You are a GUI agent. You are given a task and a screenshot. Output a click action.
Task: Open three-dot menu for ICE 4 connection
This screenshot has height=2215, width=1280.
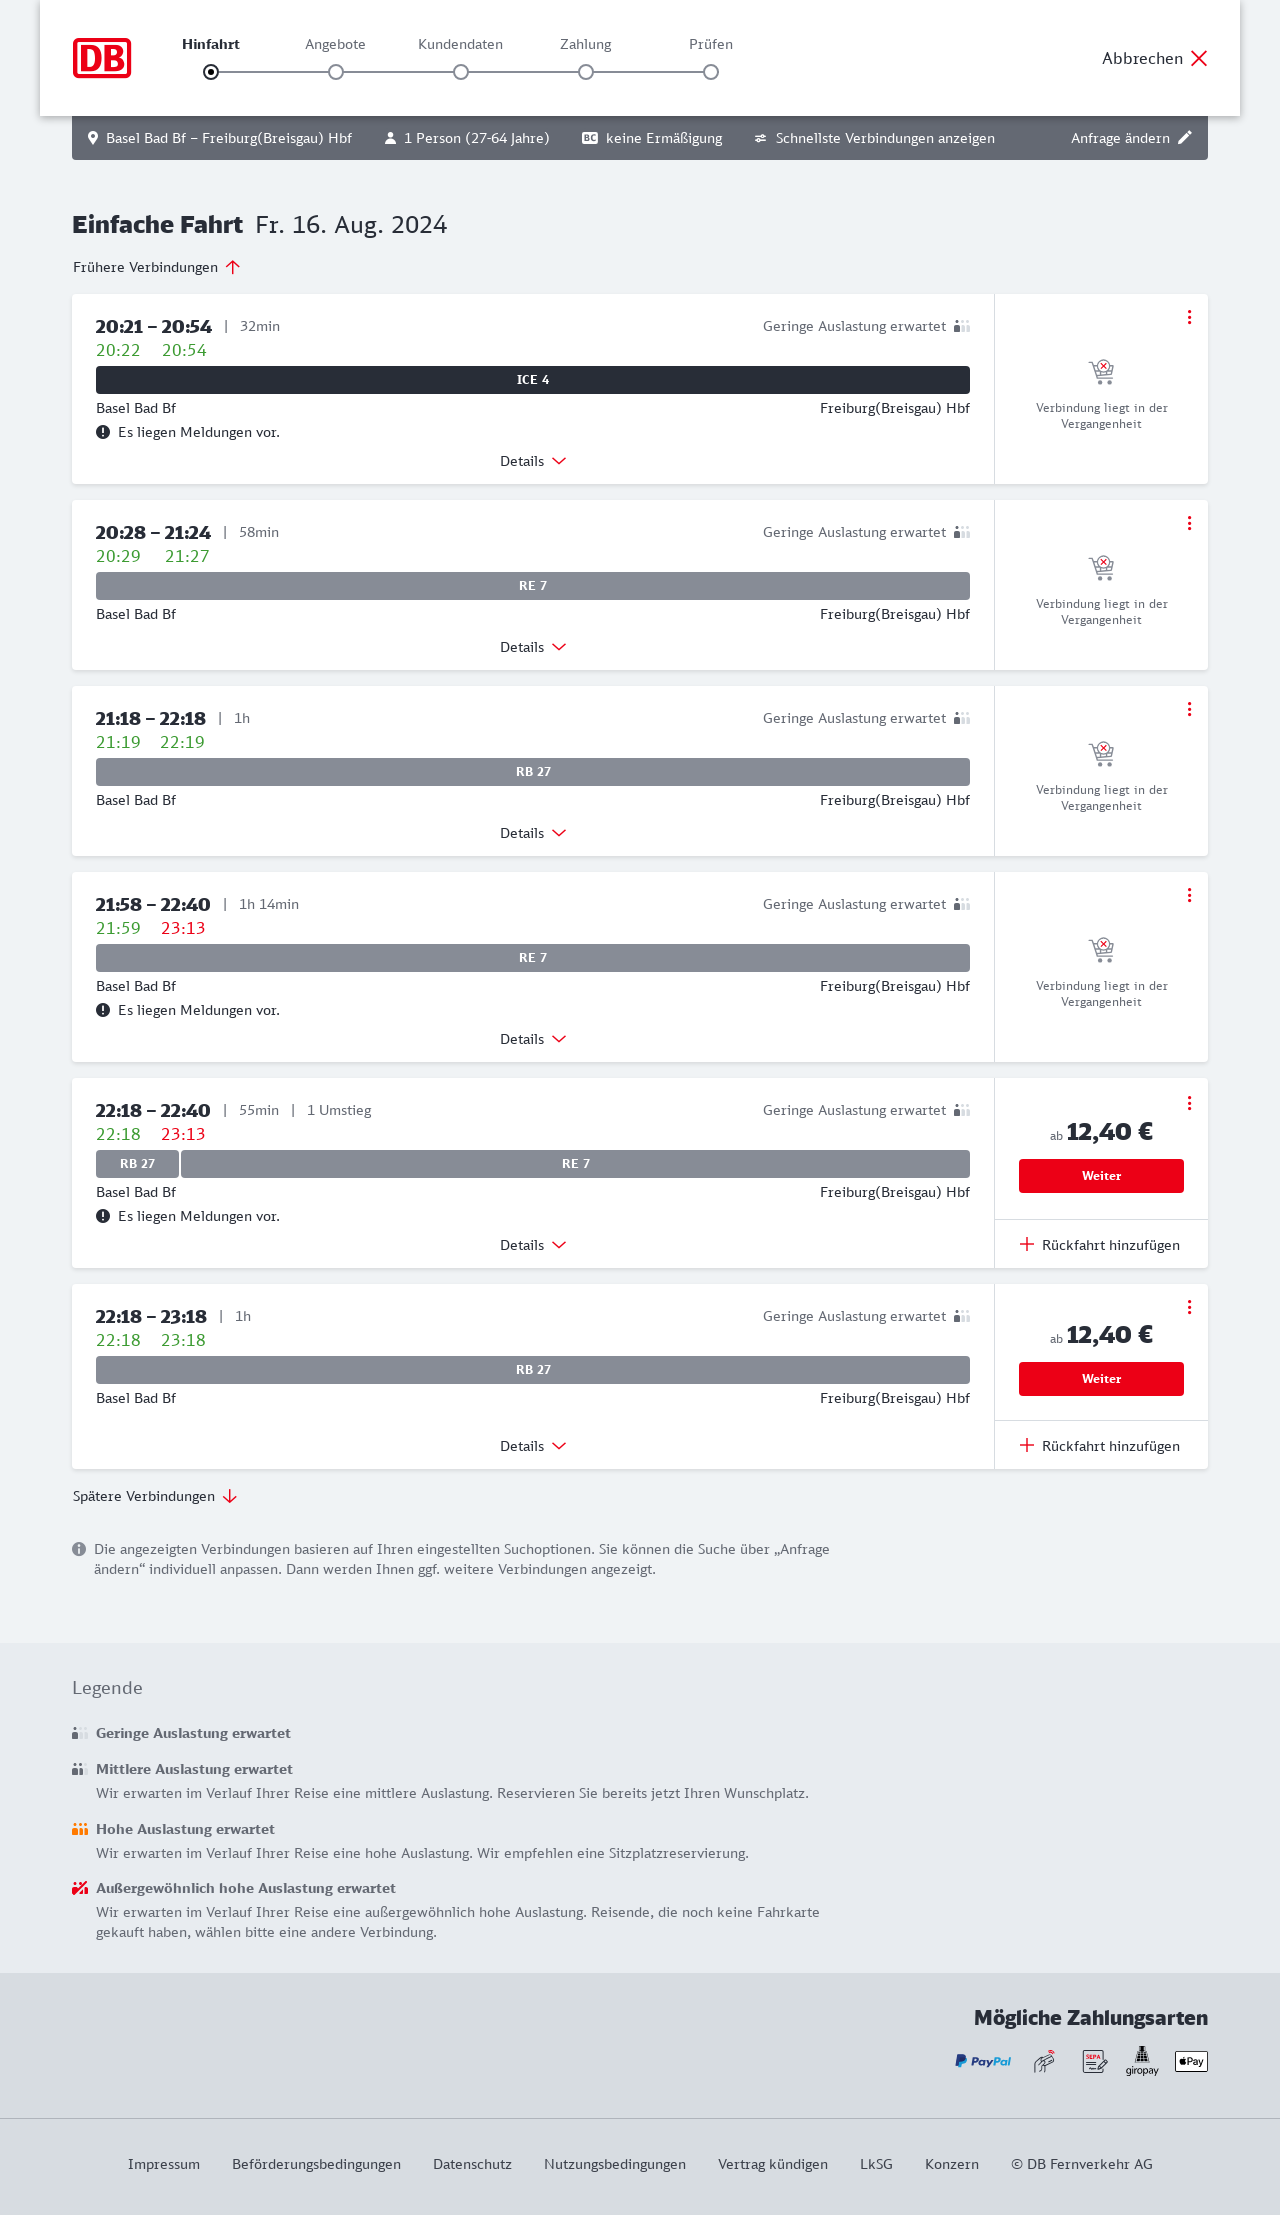pos(1189,317)
